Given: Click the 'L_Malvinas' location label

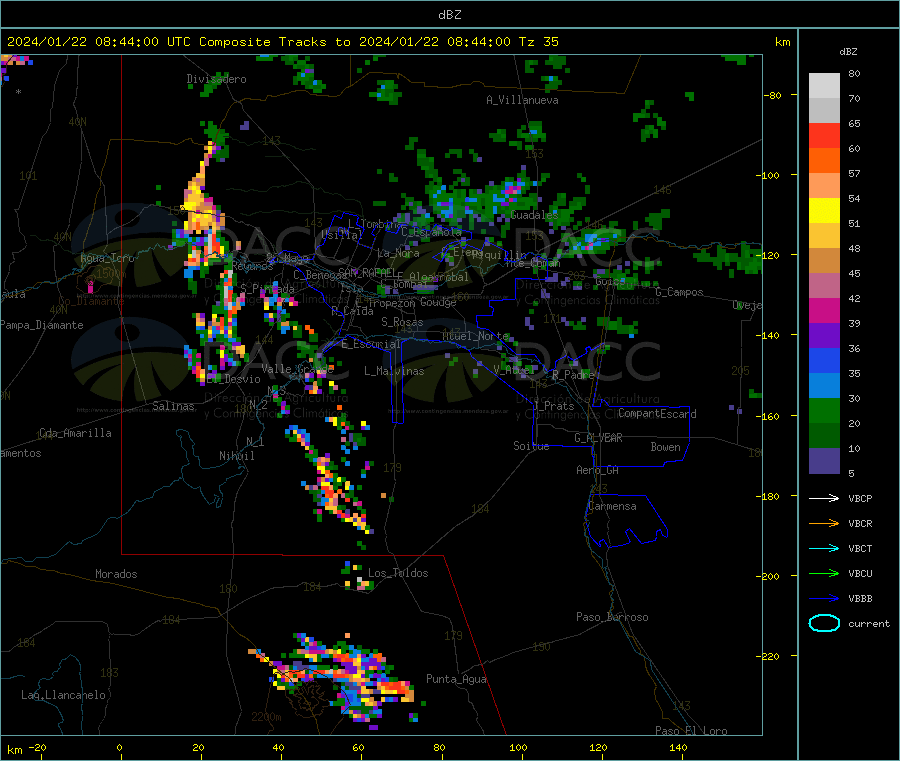Looking at the screenshot, I should pos(394,371).
